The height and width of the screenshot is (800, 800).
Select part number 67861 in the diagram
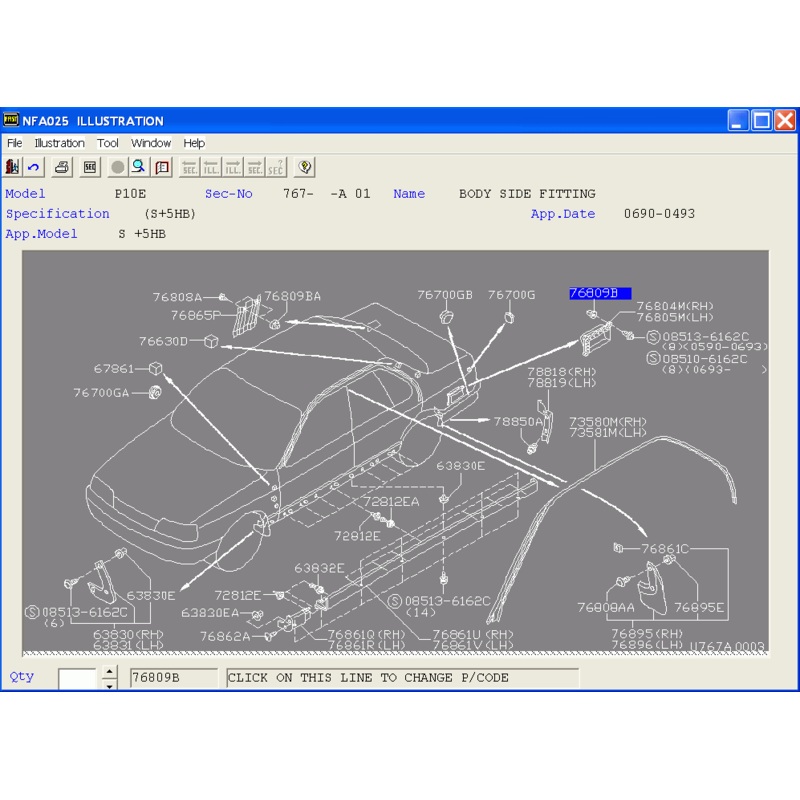pos(113,368)
